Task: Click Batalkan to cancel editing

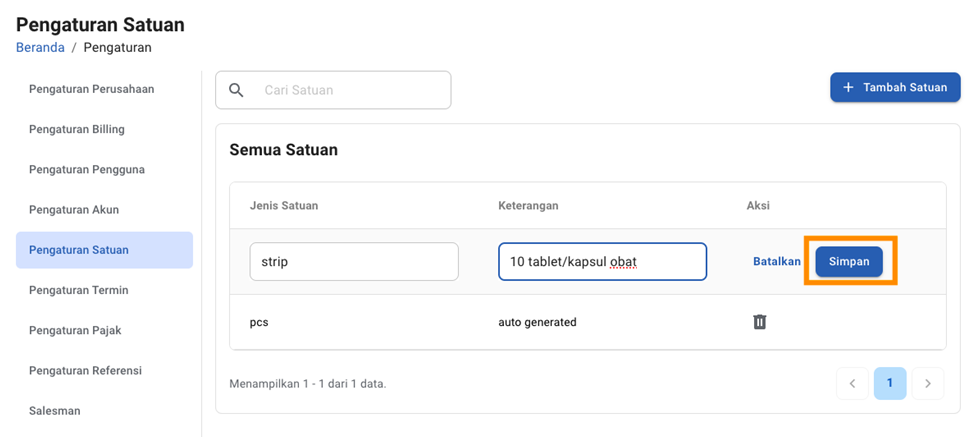Action: [x=776, y=261]
